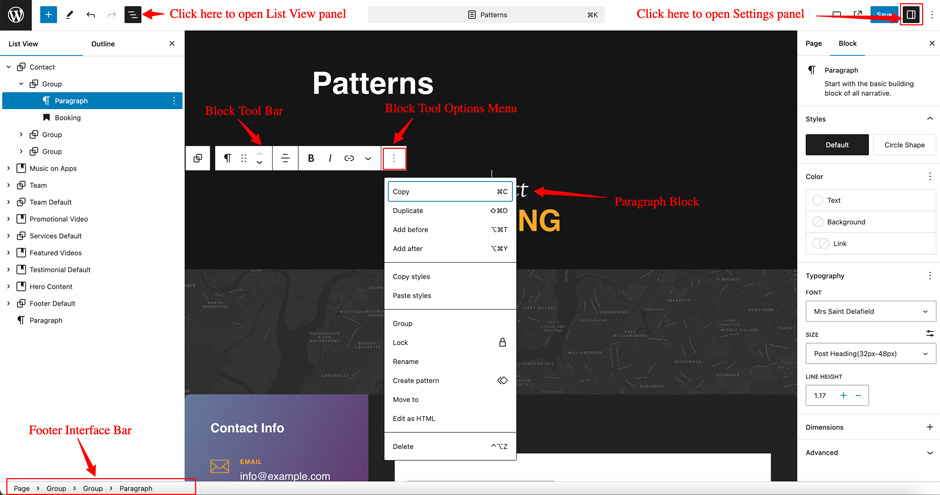Select the Circle Shape style
This screenshot has width=940, height=495.
[904, 145]
